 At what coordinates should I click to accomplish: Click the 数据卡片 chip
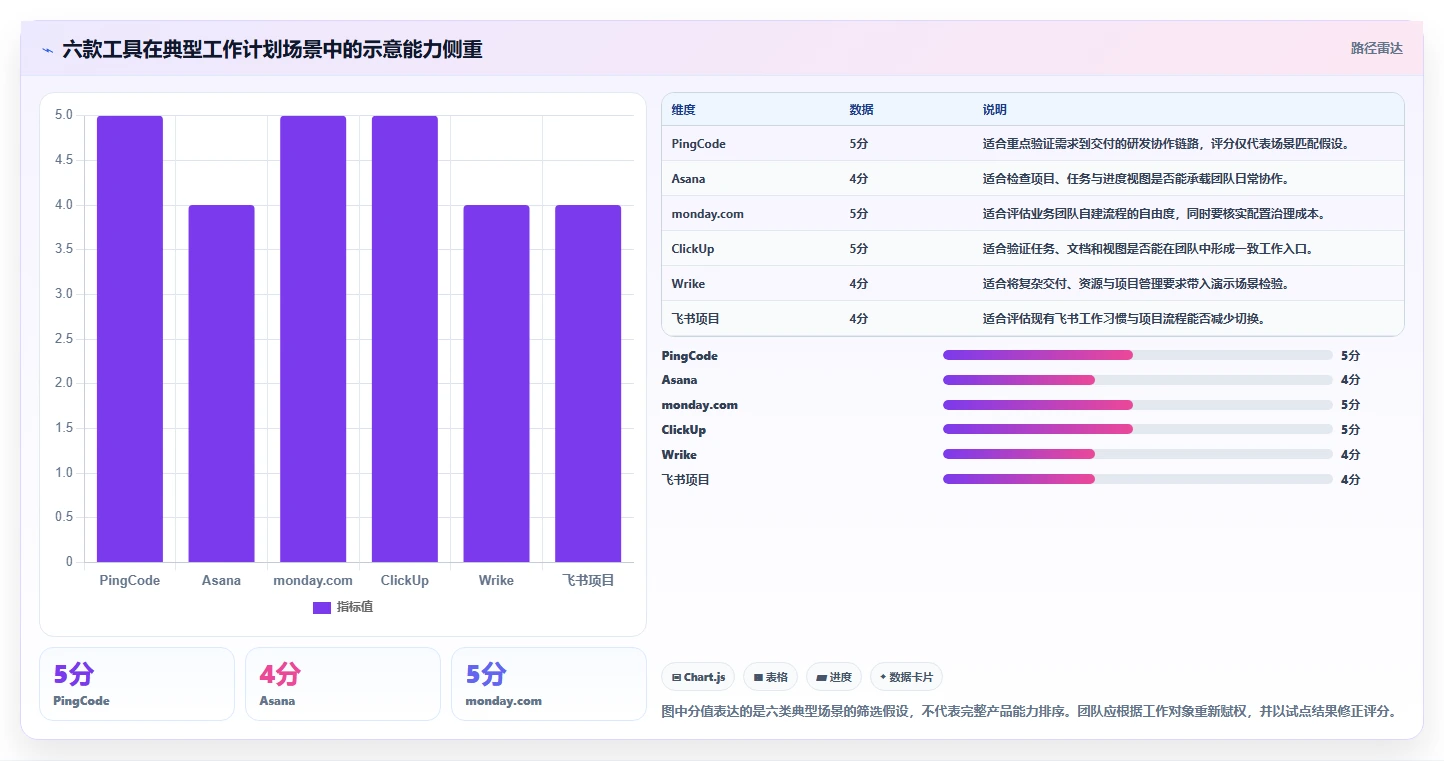pos(906,677)
